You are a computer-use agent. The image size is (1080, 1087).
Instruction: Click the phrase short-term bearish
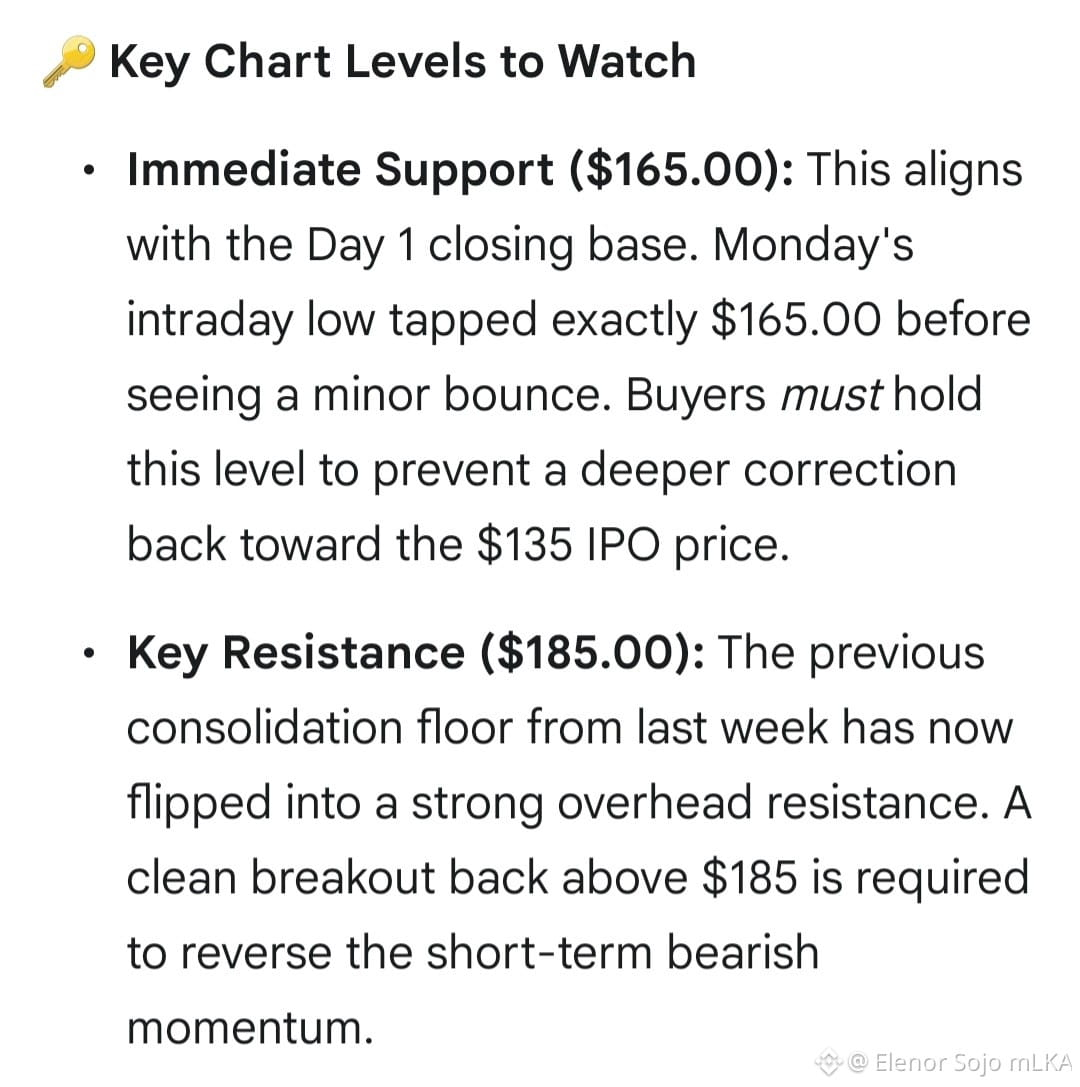(622, 952)
